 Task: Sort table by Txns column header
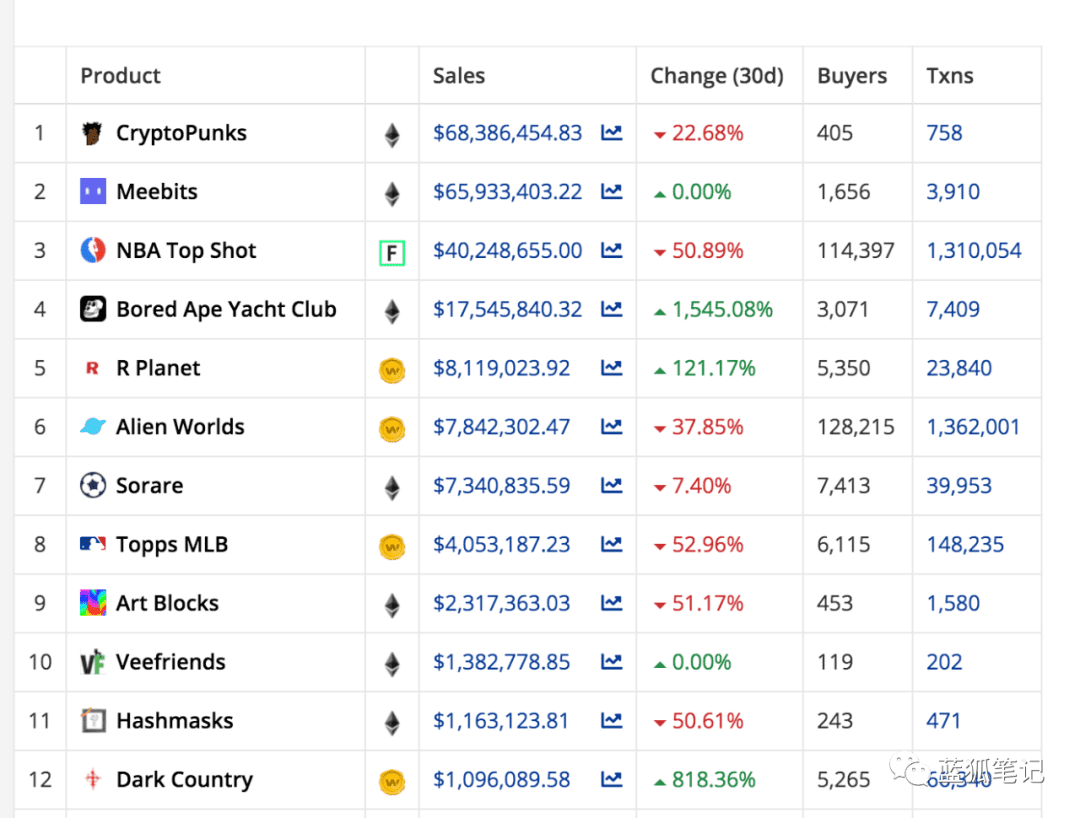950,75
